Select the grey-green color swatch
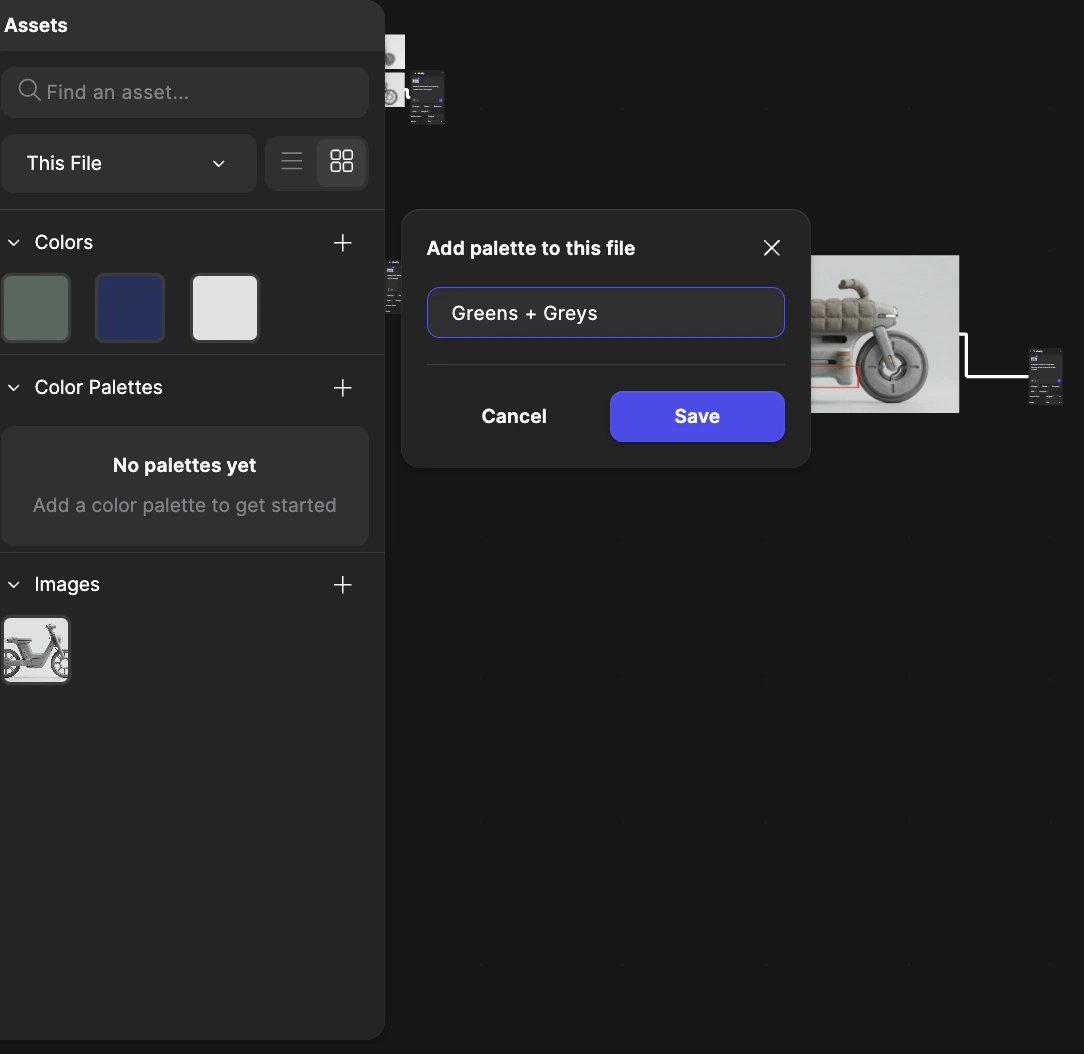Screen dimensions: 1084x1054 [x=36, y=308]
